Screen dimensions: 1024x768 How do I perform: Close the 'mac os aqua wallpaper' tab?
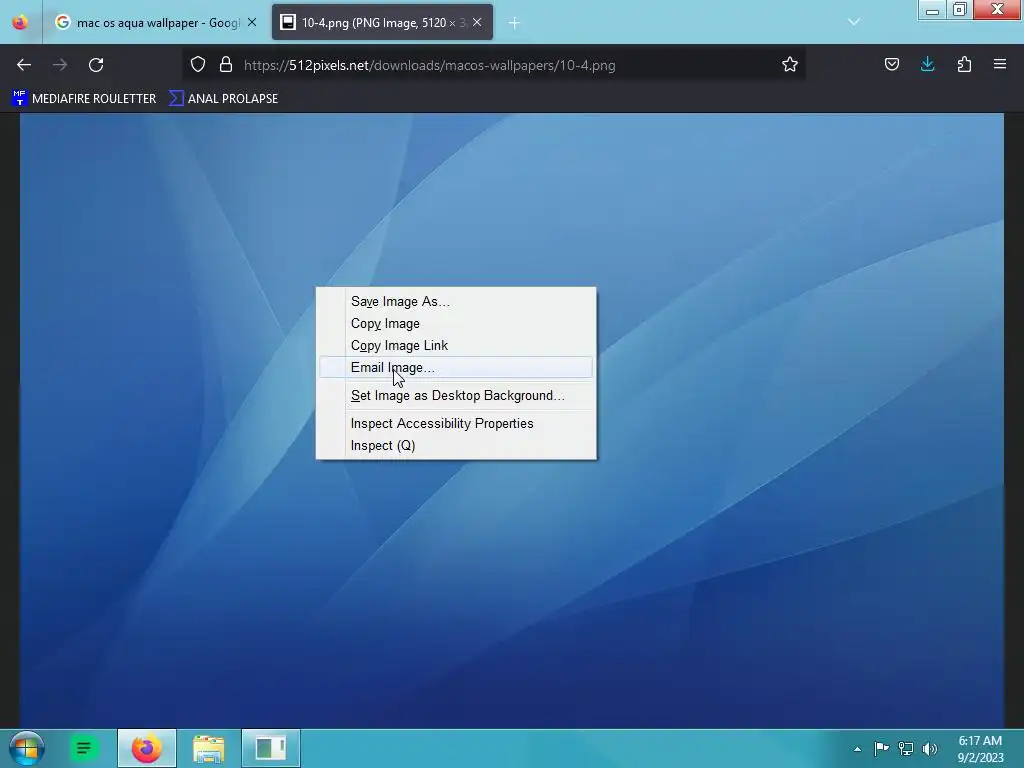point(252,22)
